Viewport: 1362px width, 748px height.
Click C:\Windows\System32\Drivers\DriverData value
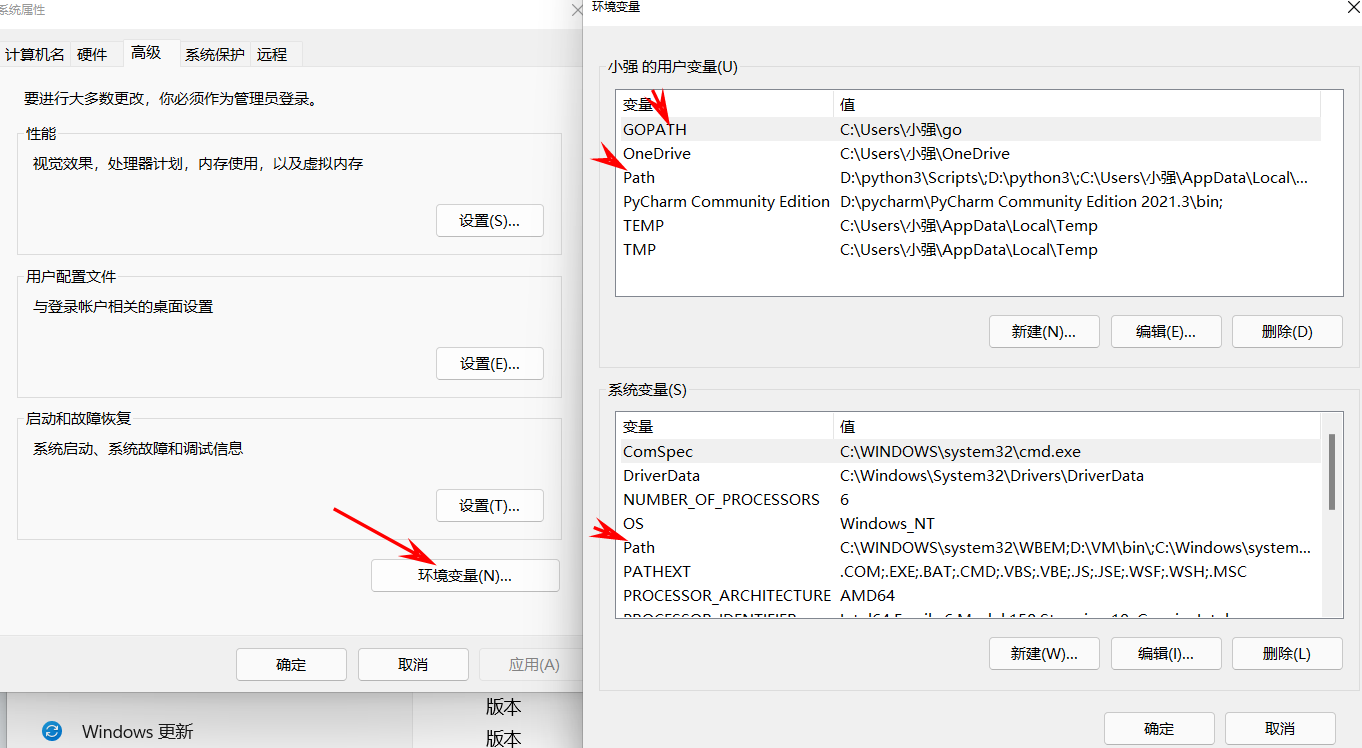tap(992, 475)
